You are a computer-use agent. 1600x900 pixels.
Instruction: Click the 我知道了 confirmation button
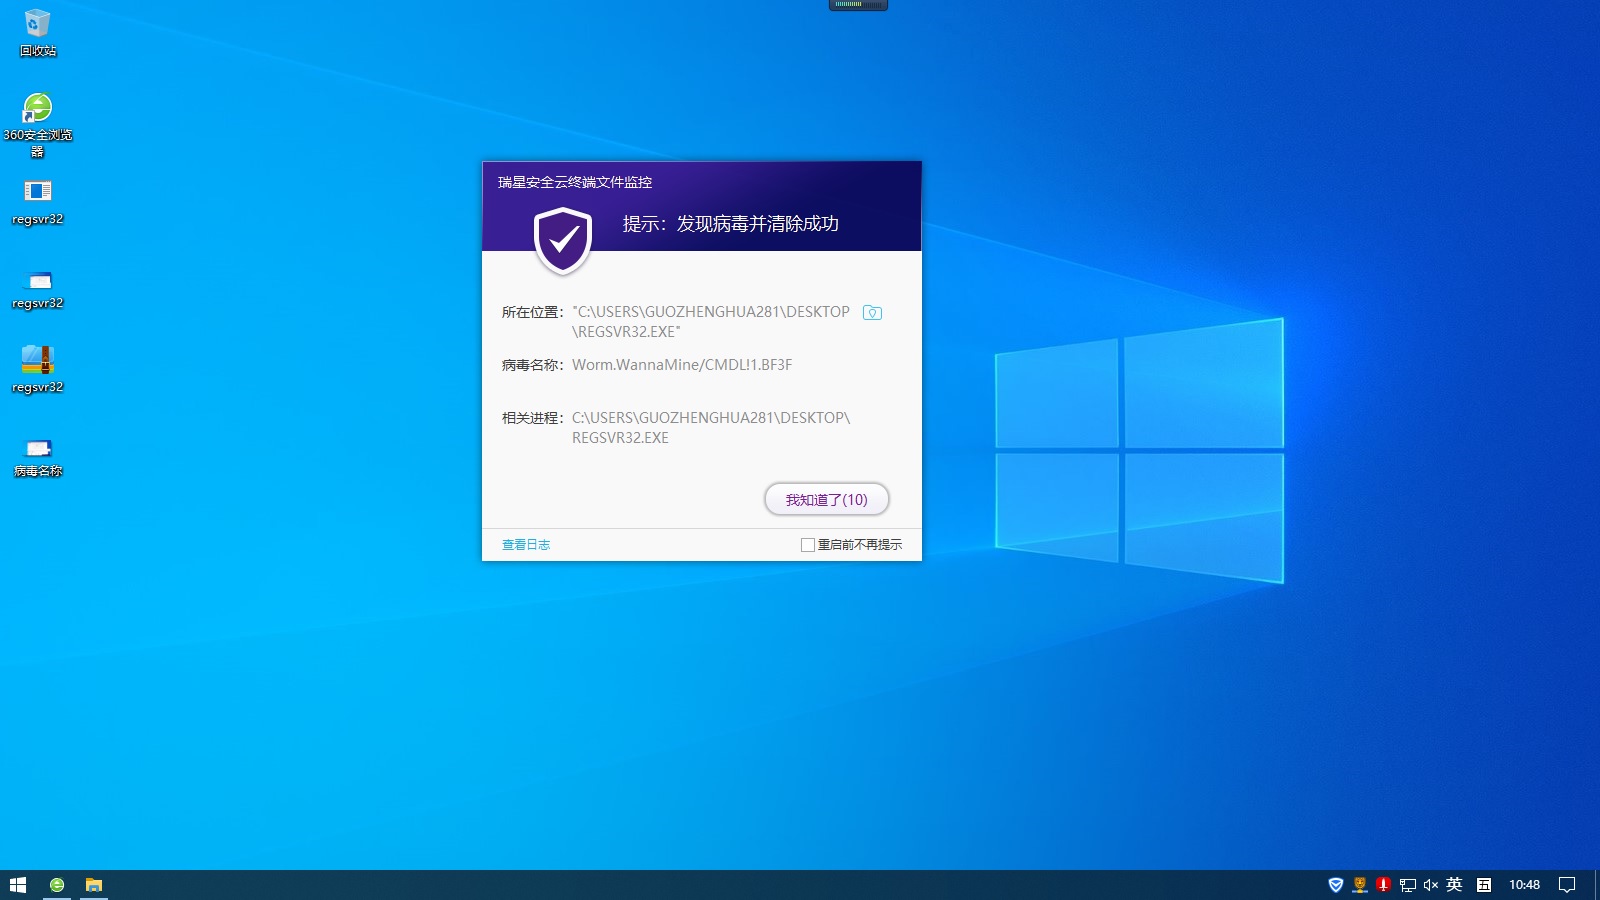pyautogui.click(x=826, y=499)
